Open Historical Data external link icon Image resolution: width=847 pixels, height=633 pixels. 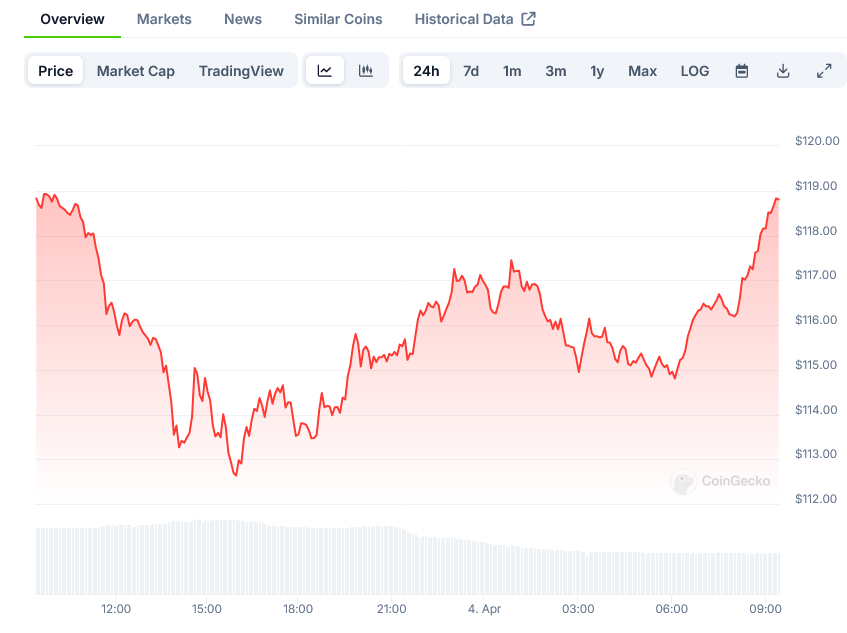pyautogui.click(x=530, y=18)
